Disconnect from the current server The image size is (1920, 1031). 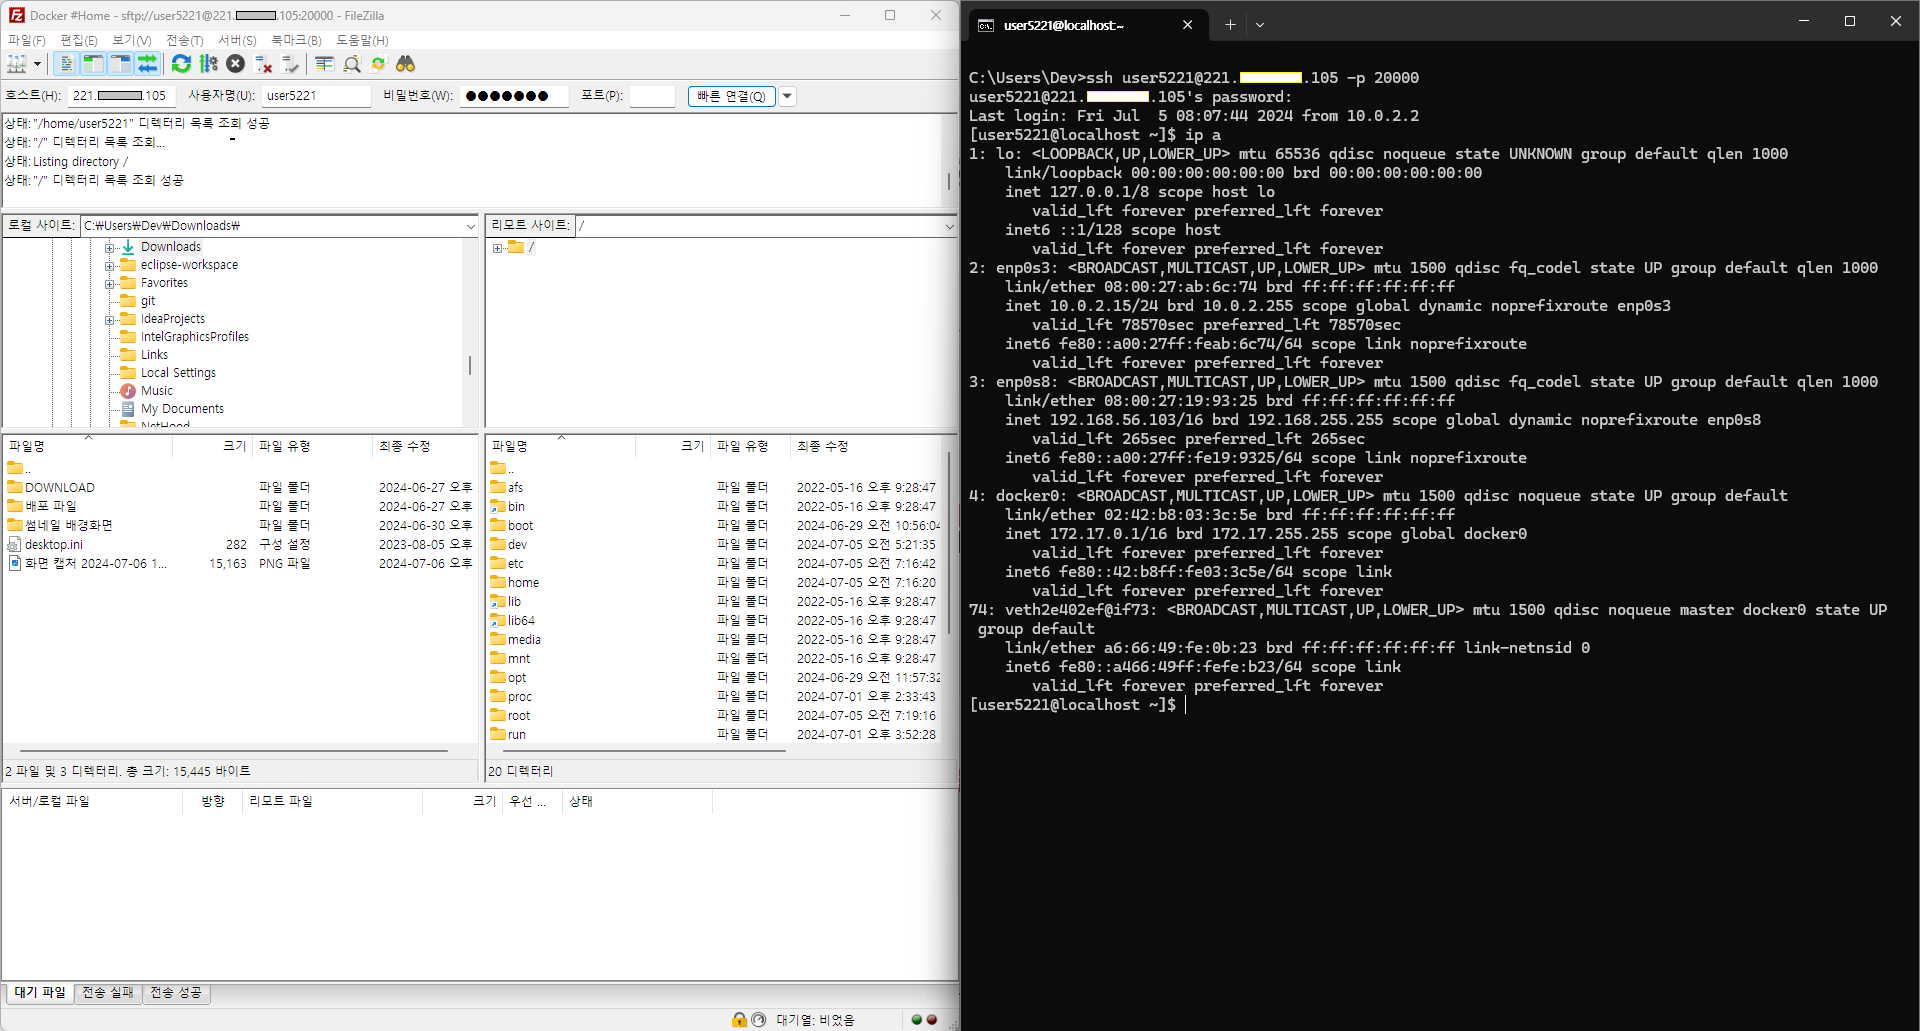click(263, 64)
